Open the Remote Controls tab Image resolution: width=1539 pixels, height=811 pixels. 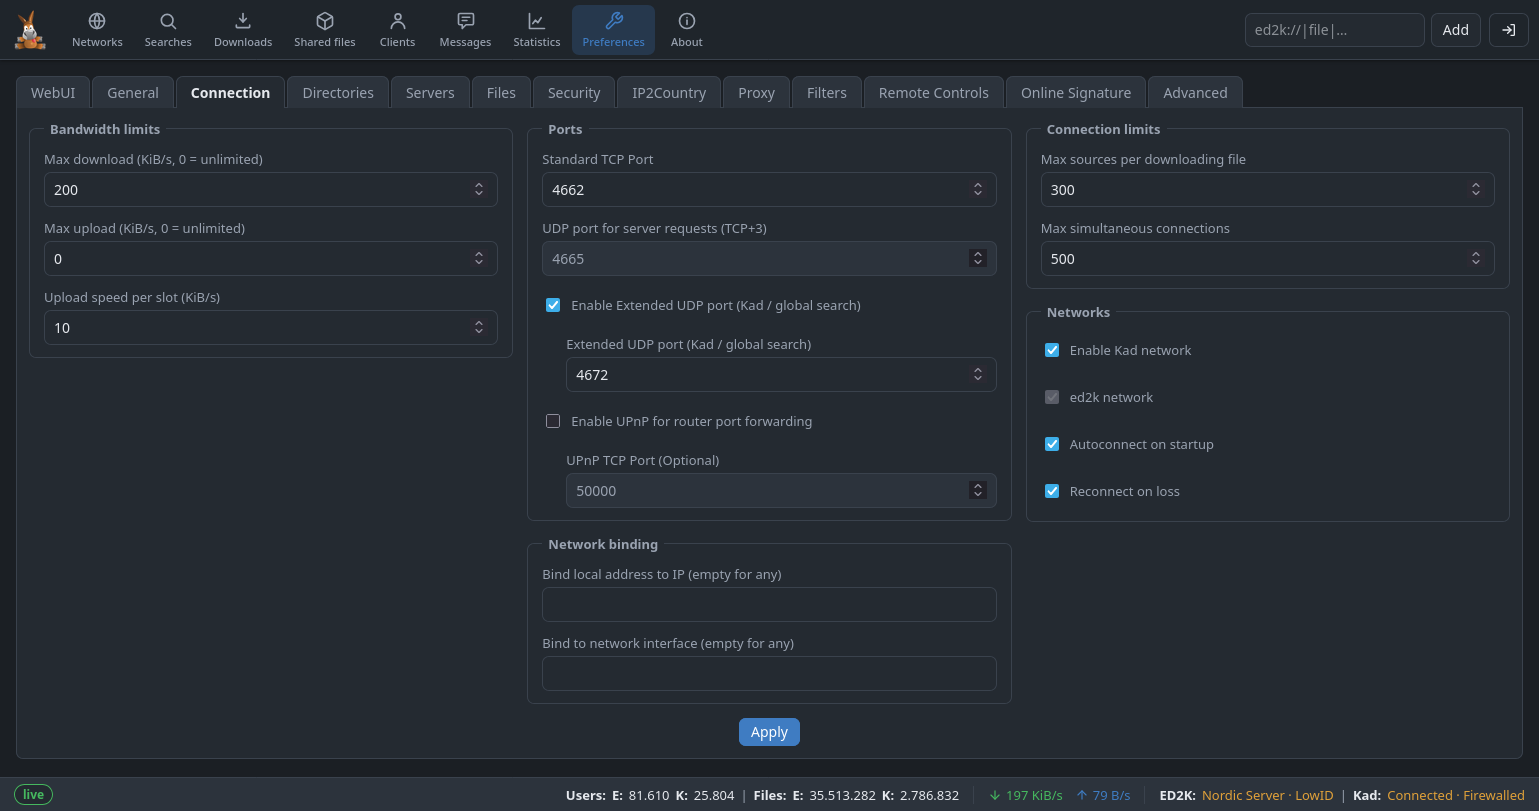934,92
